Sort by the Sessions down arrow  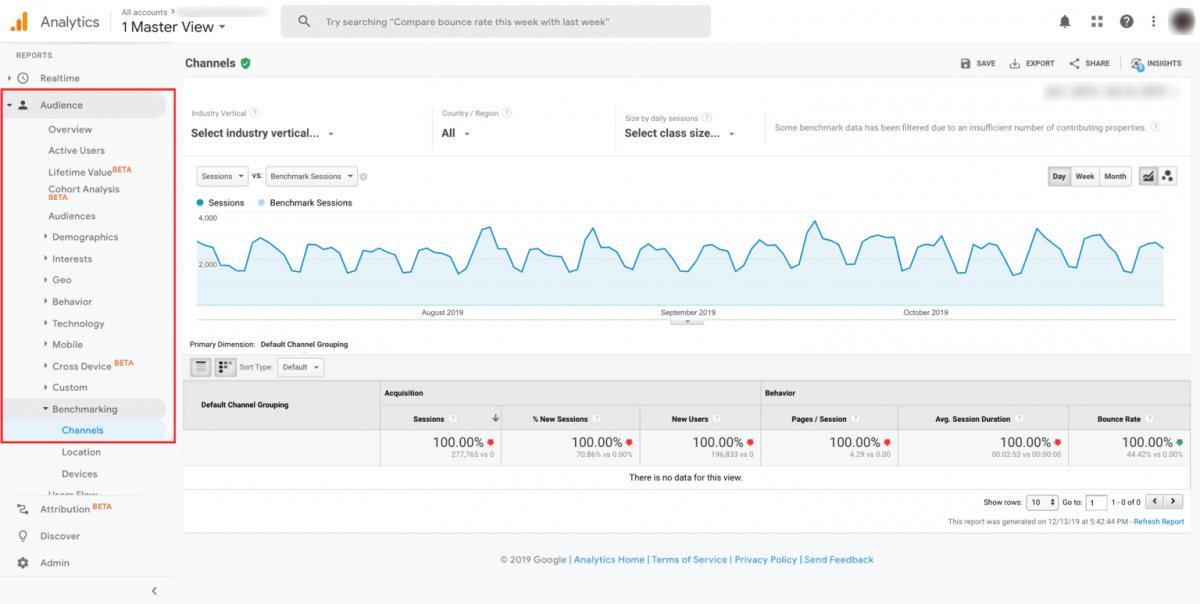495,419
